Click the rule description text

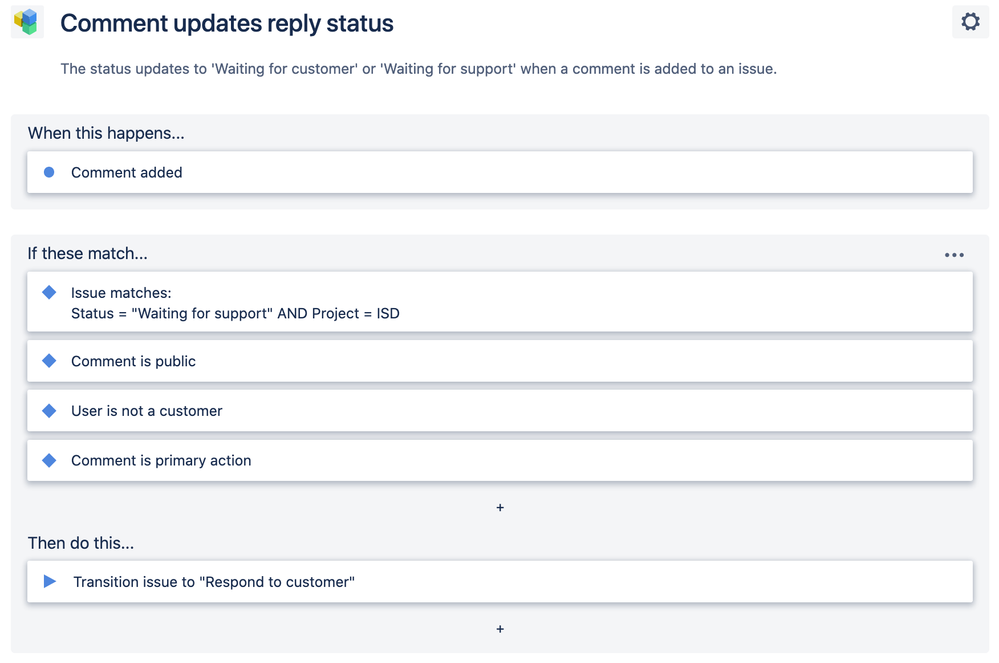point(418,69)
